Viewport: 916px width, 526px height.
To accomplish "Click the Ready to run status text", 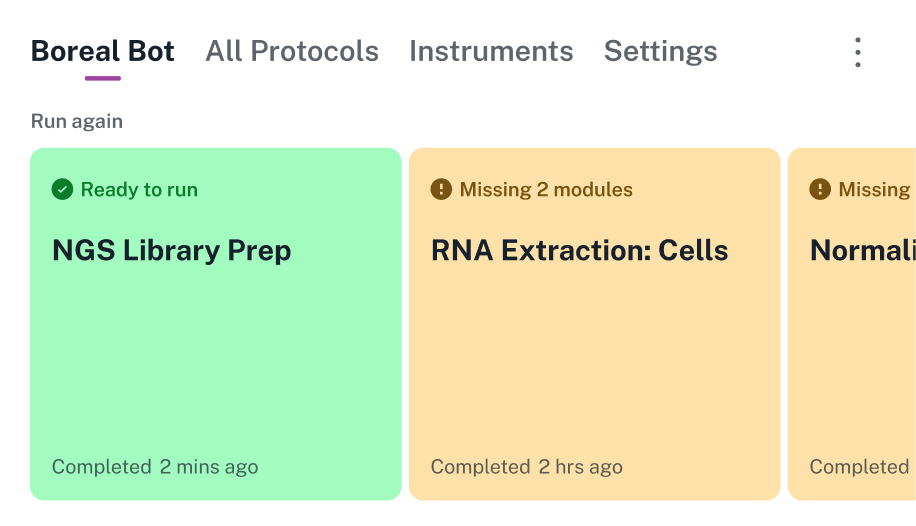I will [139, 189].
